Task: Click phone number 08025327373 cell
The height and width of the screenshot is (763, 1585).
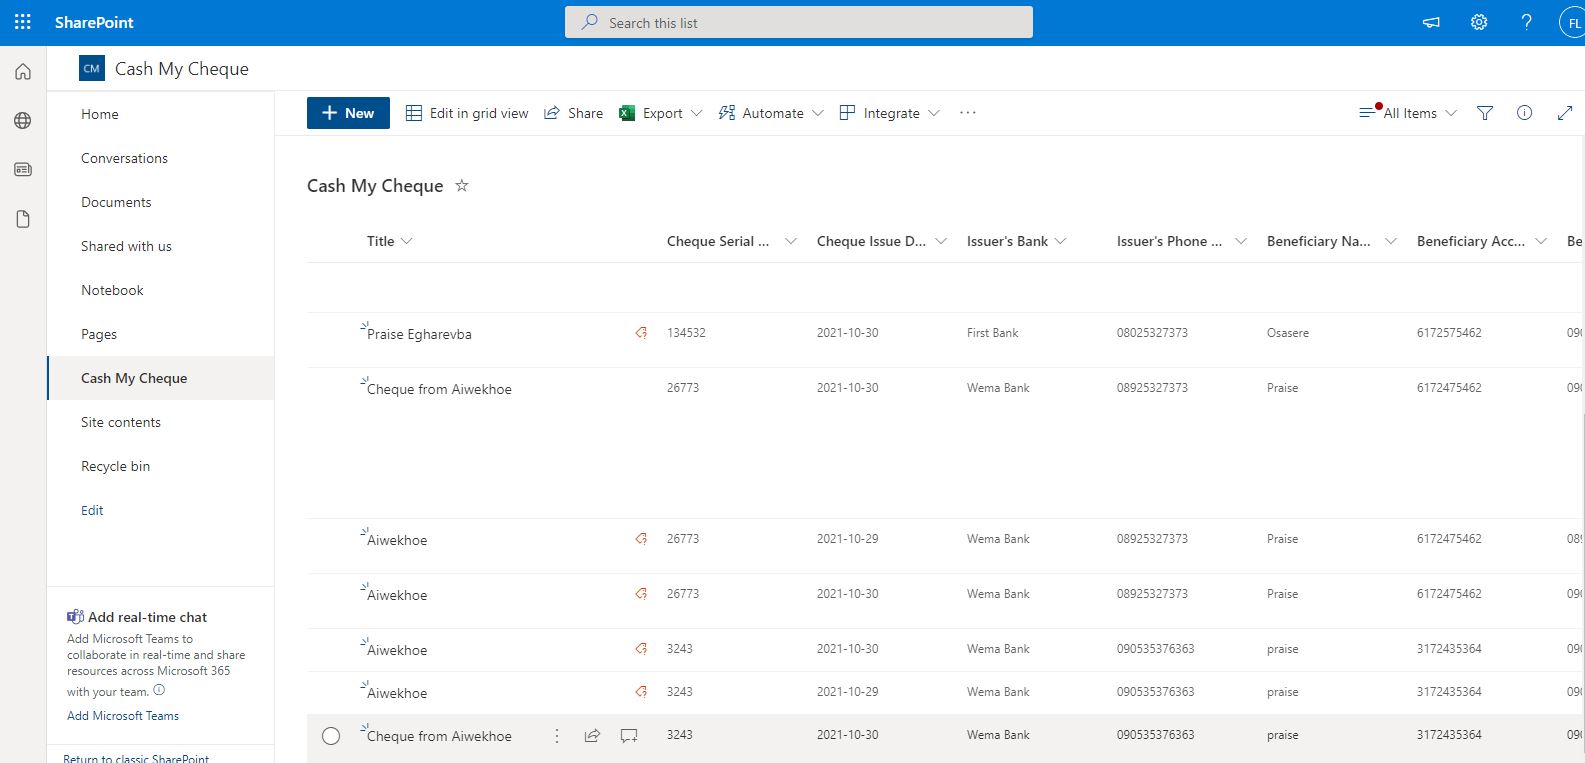Action: point(1152,333)
